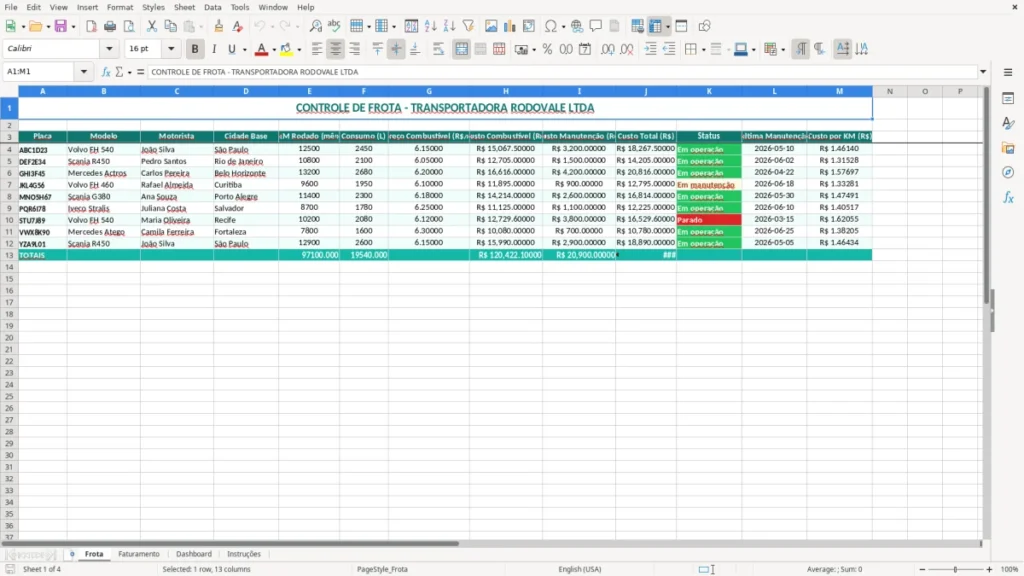Toggle Align Right
Viewport: 1024px width, 576px height.
click(355, 49)
